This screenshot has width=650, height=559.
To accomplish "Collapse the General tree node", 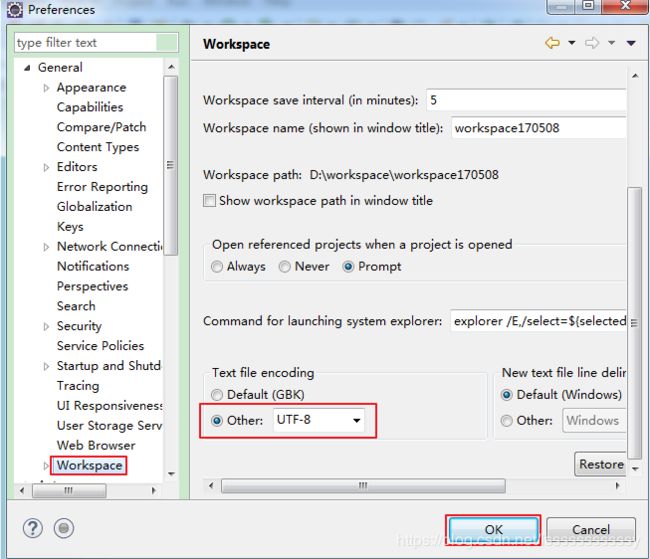I will point(27,68).
